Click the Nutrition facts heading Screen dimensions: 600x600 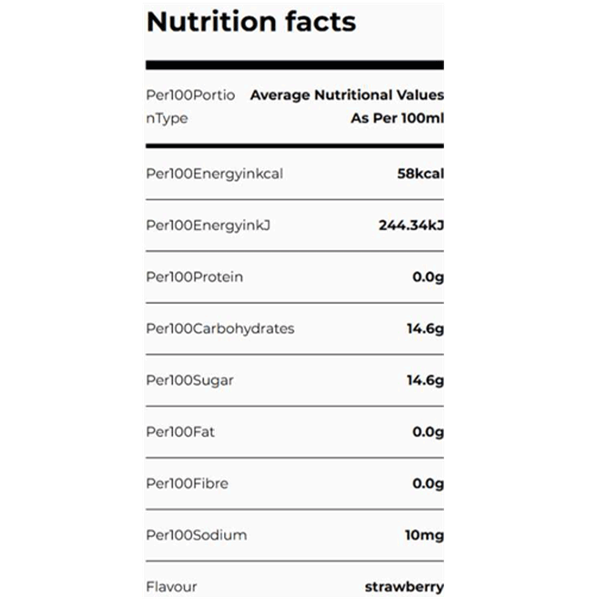click(251, 22)
